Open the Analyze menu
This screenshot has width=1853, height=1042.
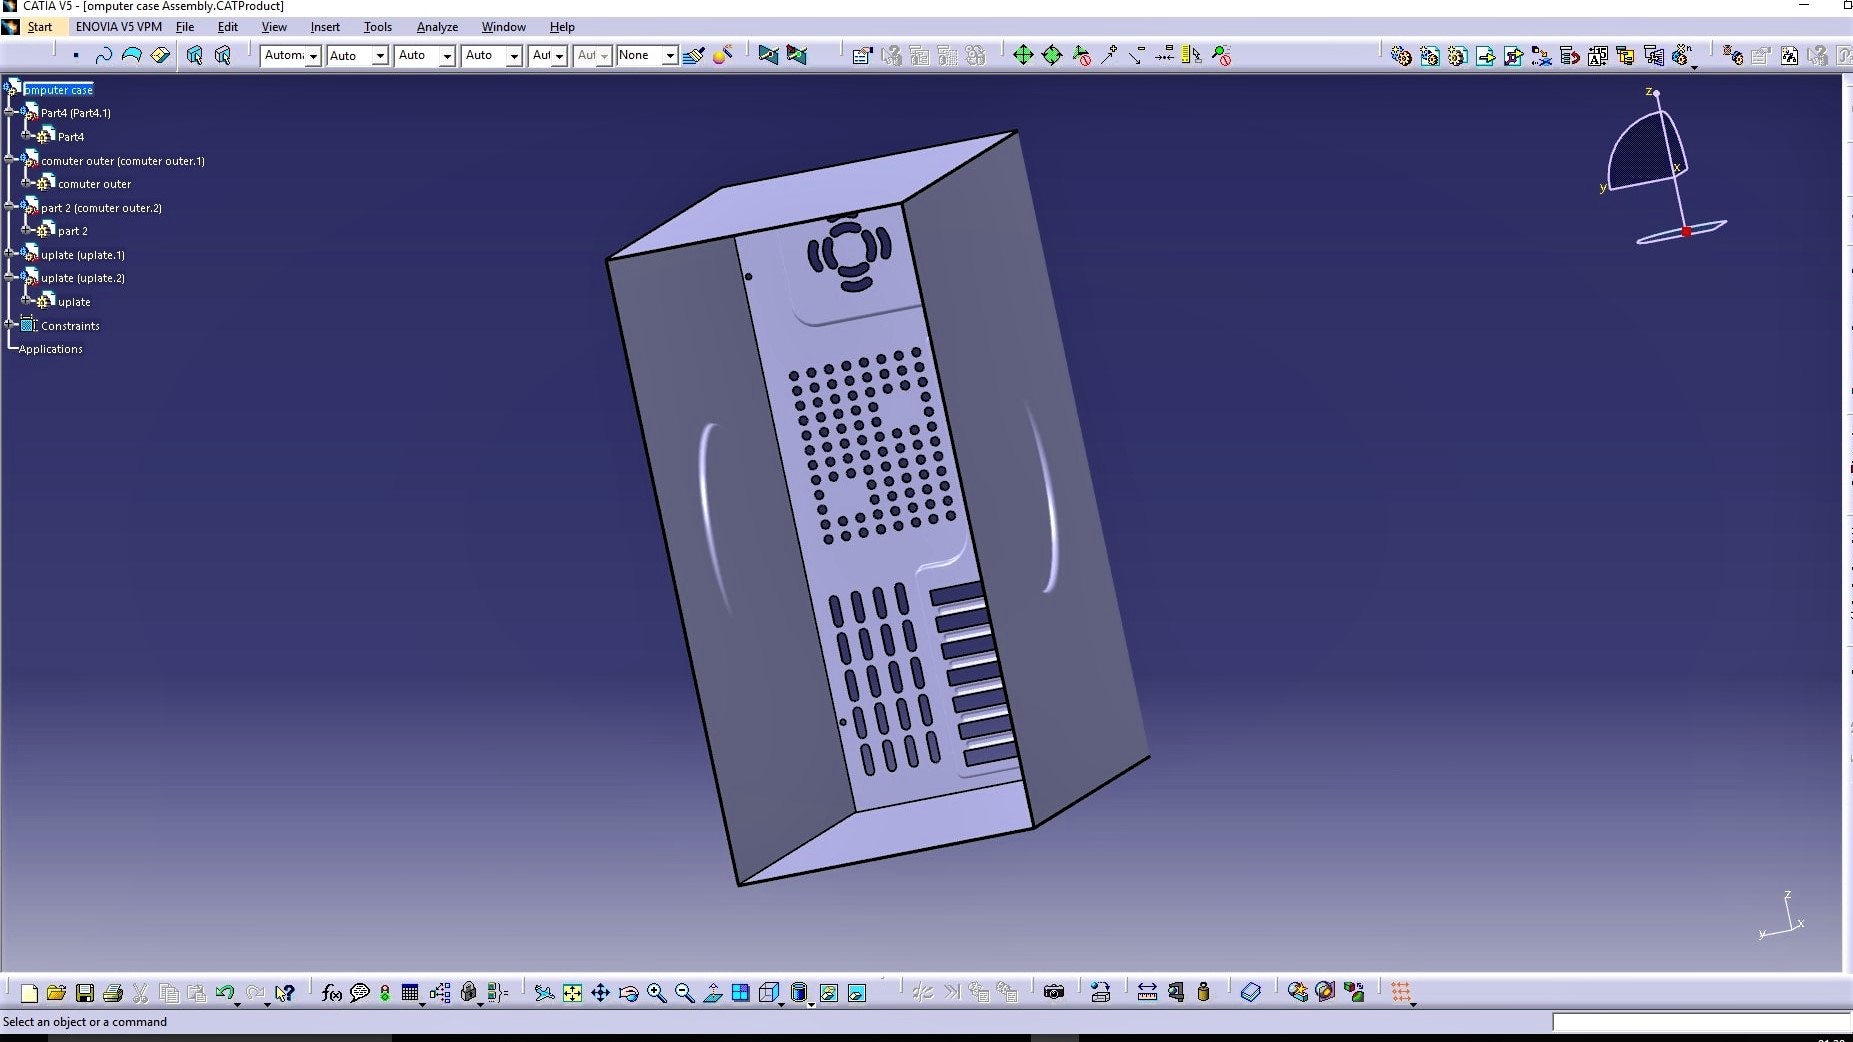click(437, 27)
